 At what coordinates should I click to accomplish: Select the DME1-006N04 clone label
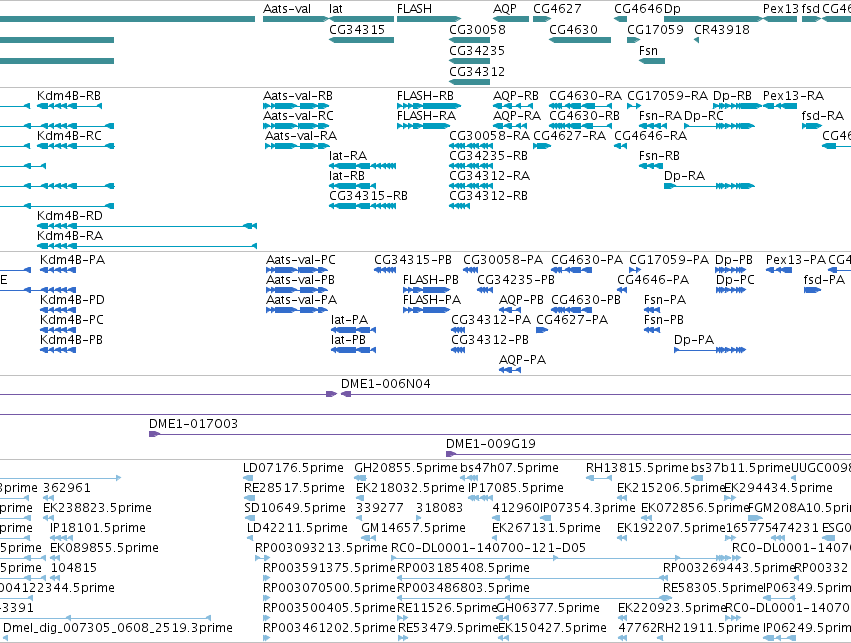pyautogui.click(x=386, y=384)
